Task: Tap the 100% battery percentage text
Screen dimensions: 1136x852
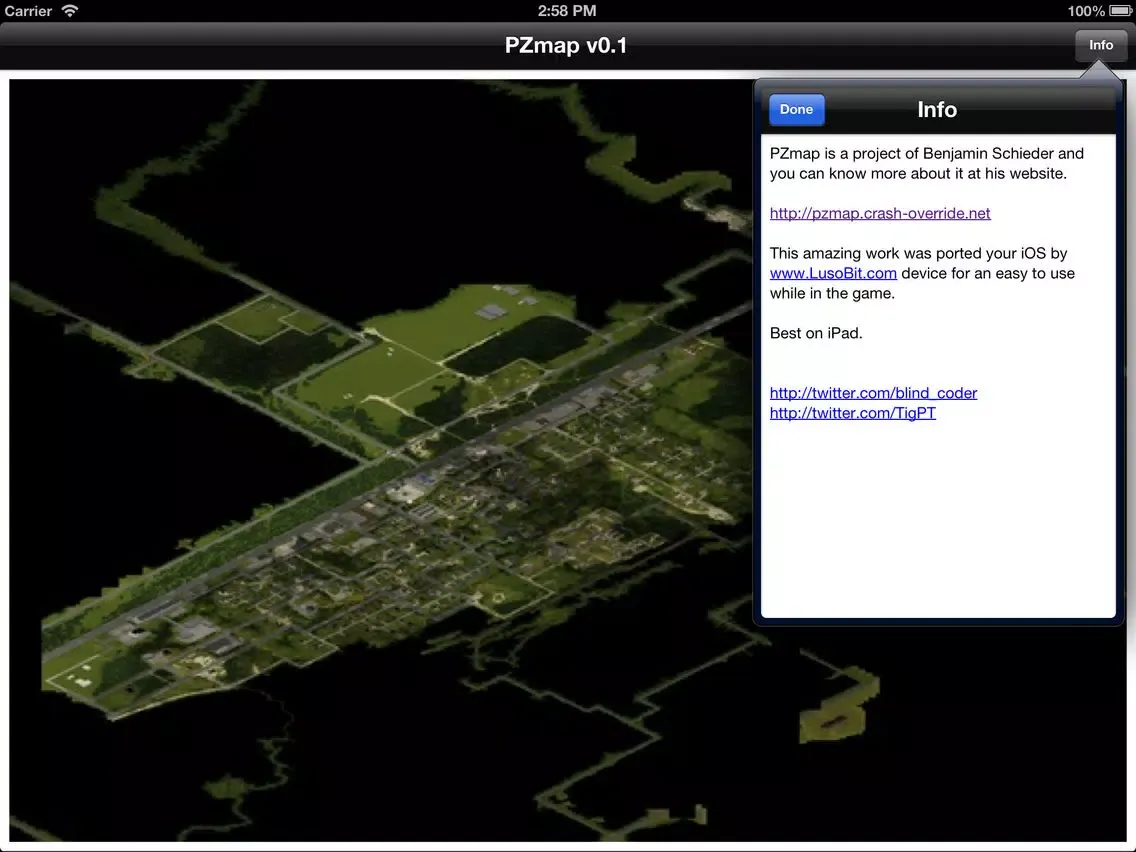Action: (1085, 11)
